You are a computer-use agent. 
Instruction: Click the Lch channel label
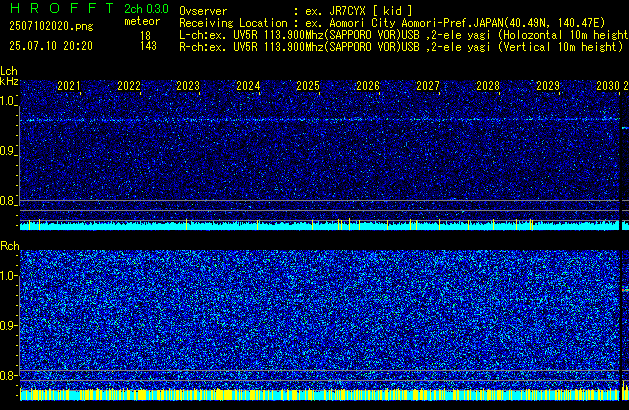tap(9, 71)
